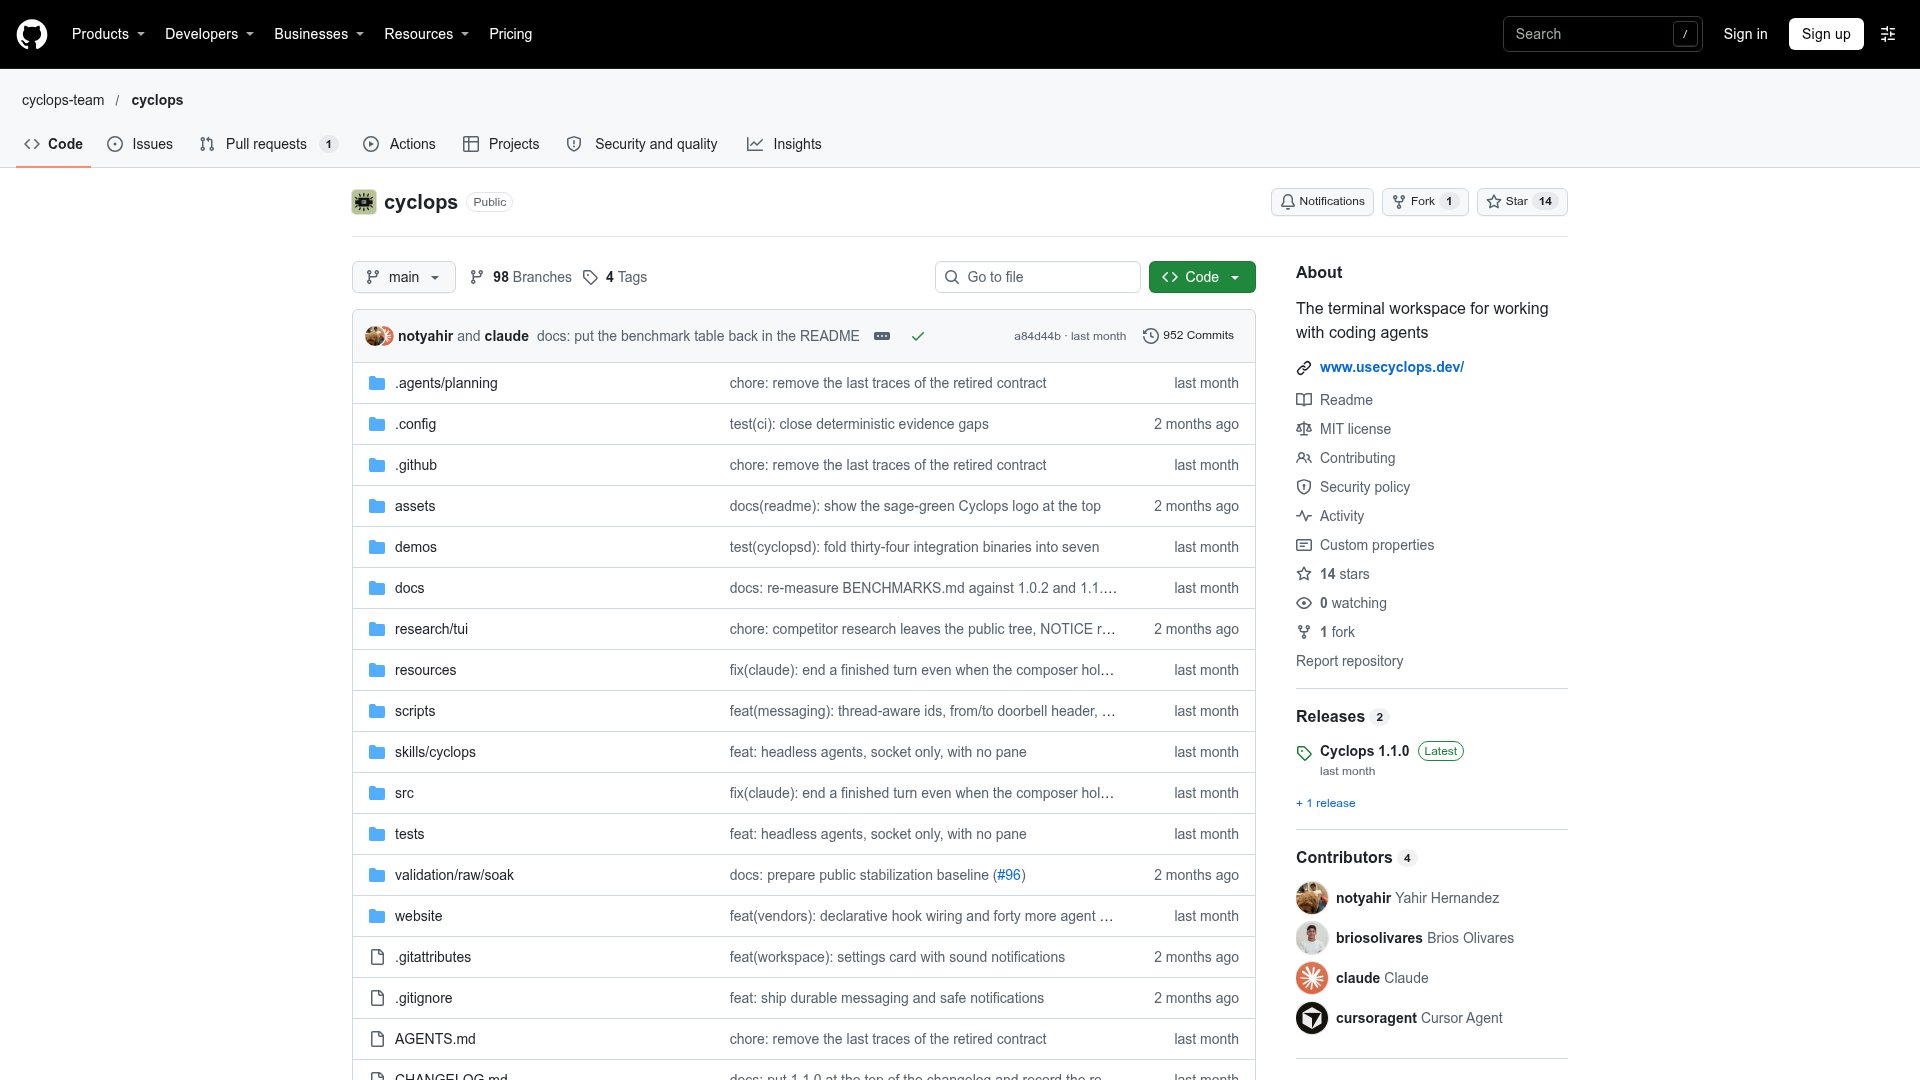Open the www.usecyclops.dev link

(x=1392, y=367)
